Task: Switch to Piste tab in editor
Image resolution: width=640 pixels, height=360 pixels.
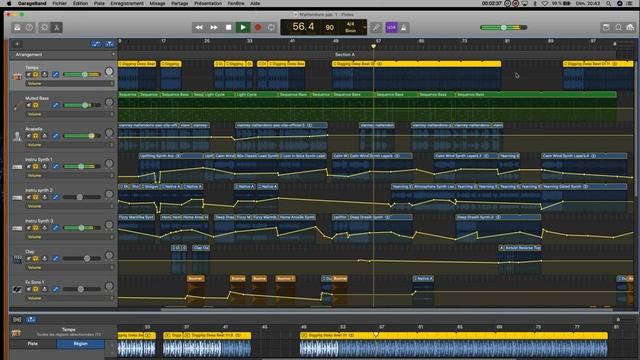Action: (x=32, y=344)
